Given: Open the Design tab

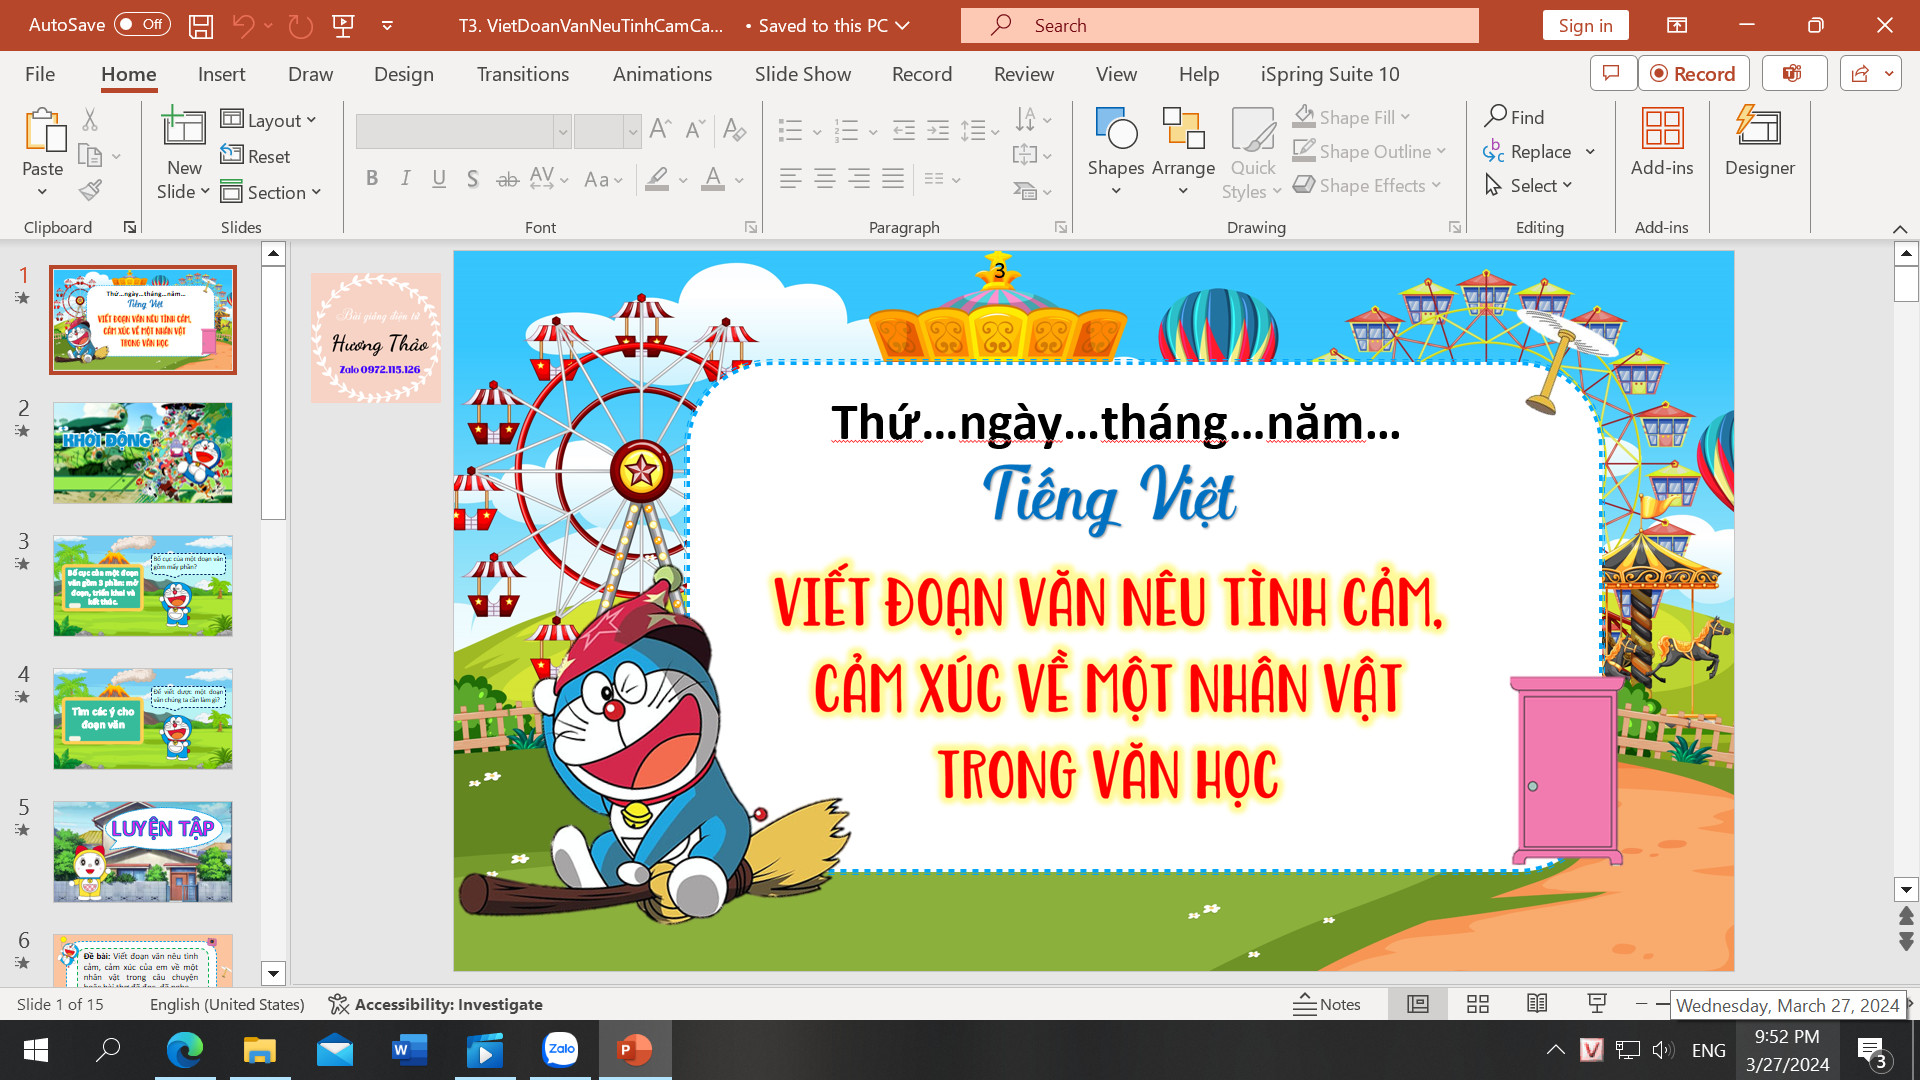Looking at the screenshot, I should click(x=404, y=74).
